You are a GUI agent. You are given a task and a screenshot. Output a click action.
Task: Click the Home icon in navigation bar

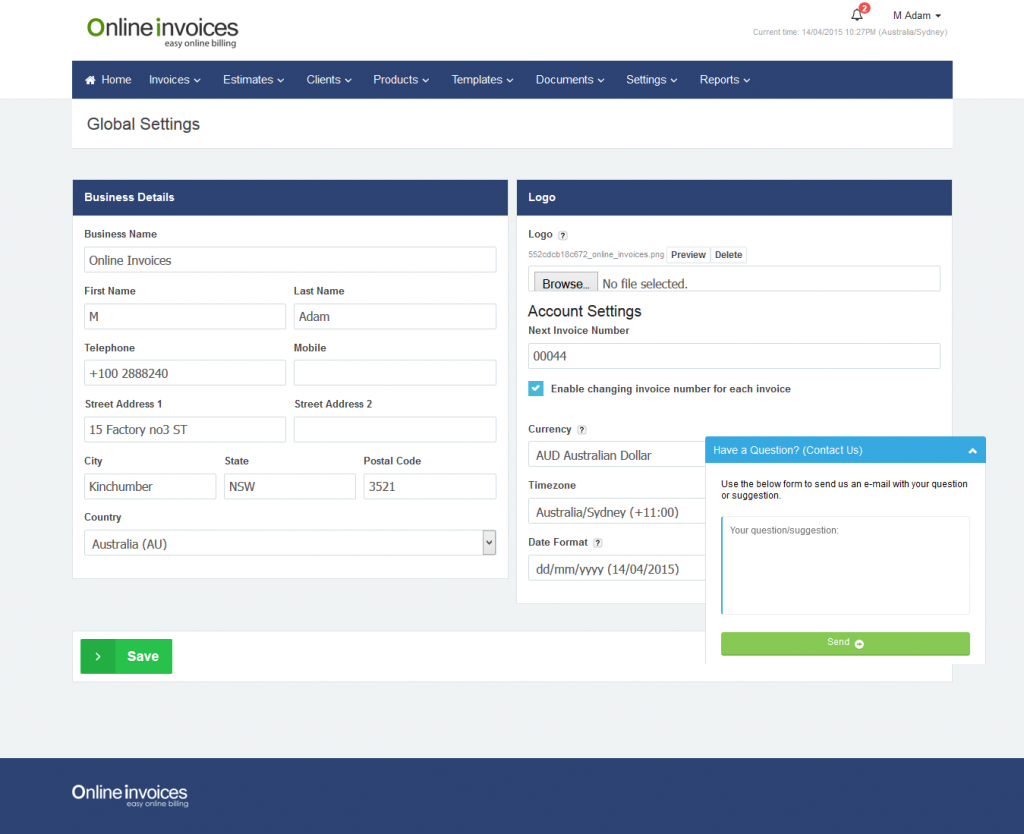91,80
